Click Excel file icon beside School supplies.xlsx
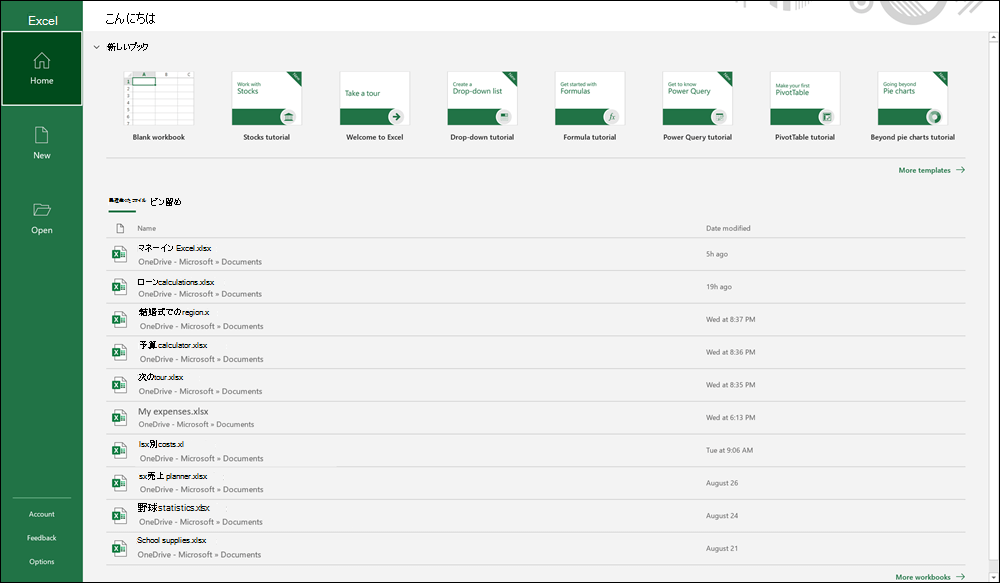 [120, 546]
